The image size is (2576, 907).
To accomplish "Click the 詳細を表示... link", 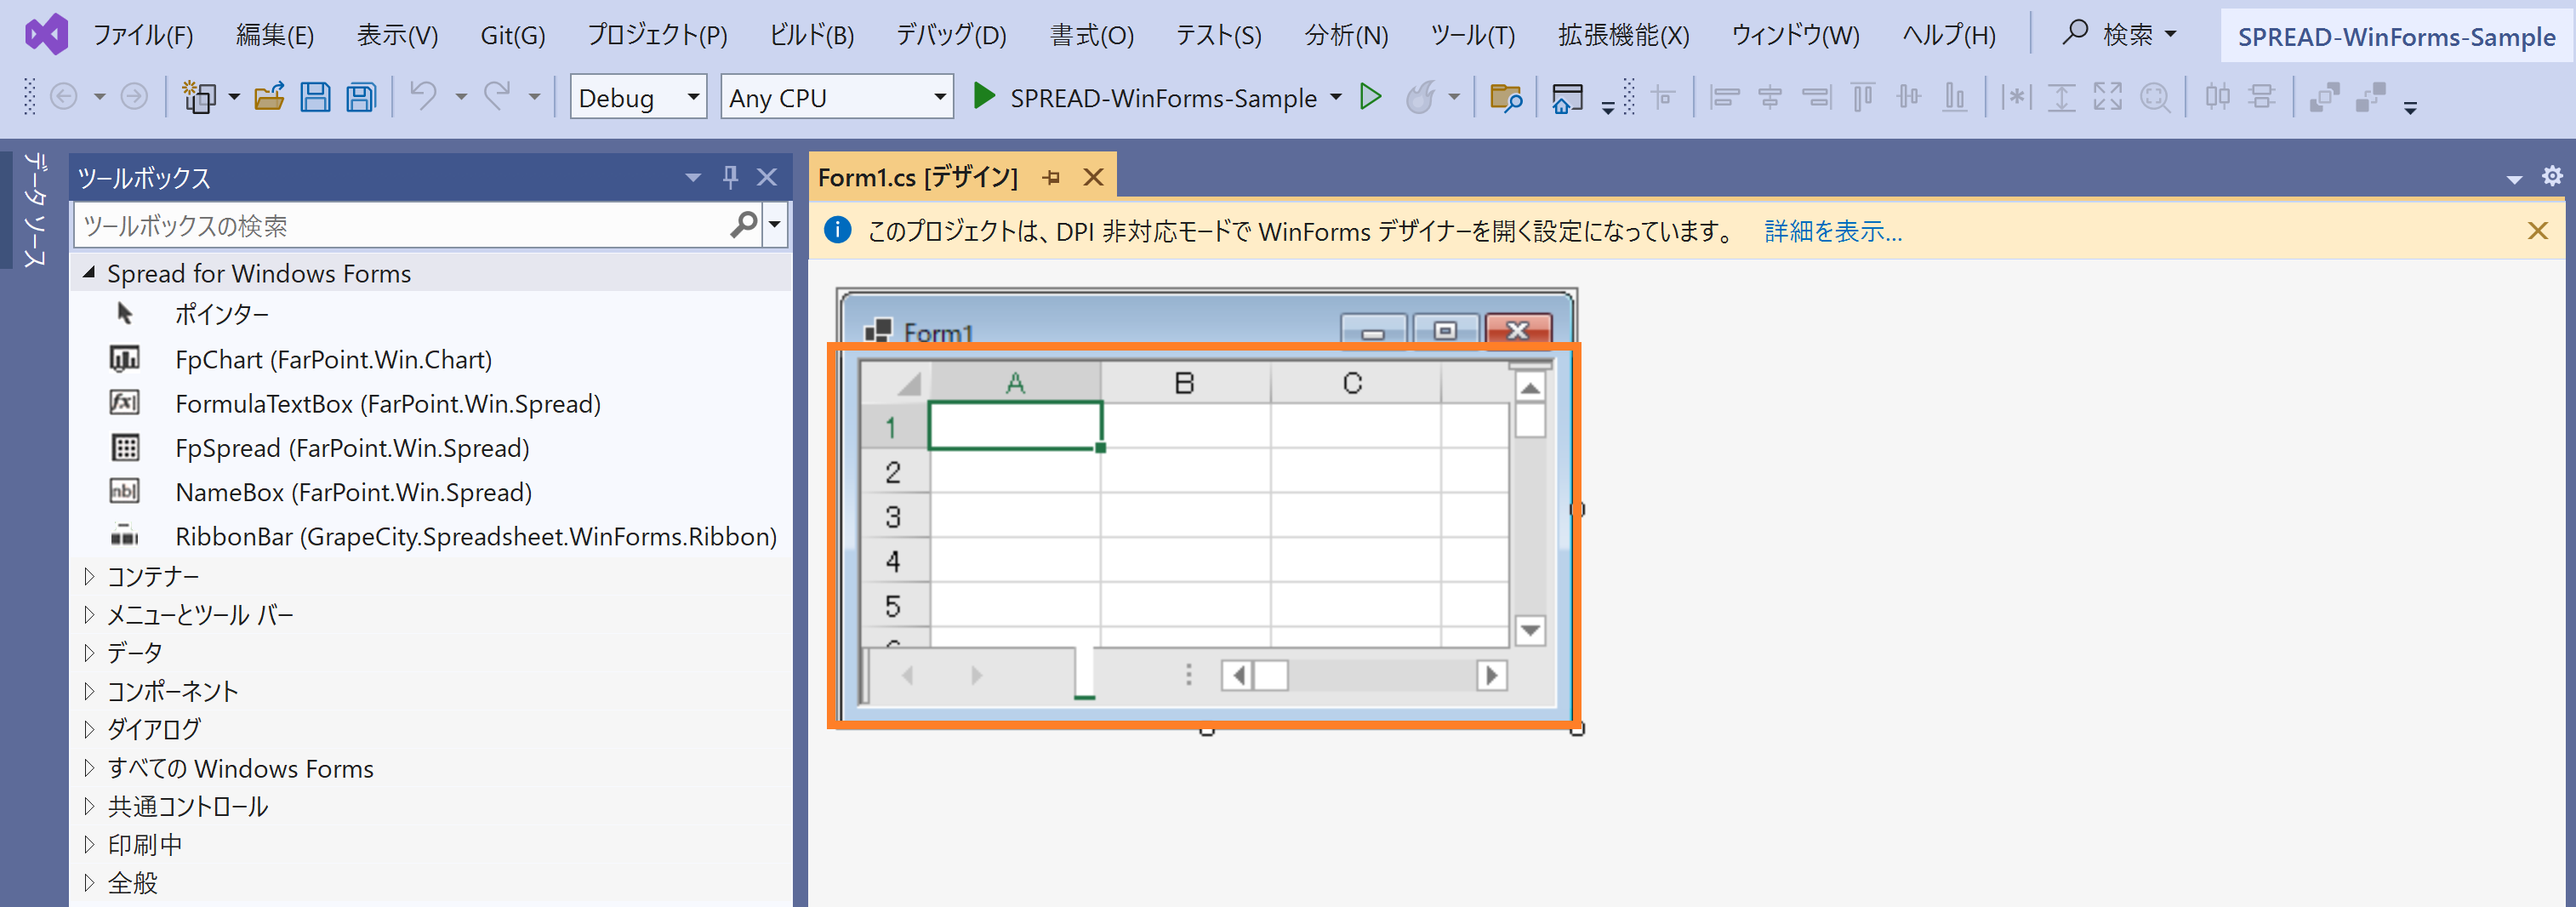I will pos(1833,231).
